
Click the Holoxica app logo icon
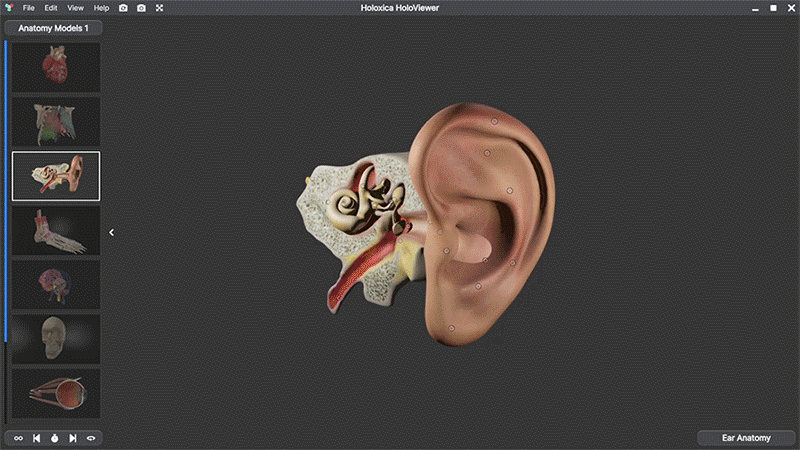9,8
